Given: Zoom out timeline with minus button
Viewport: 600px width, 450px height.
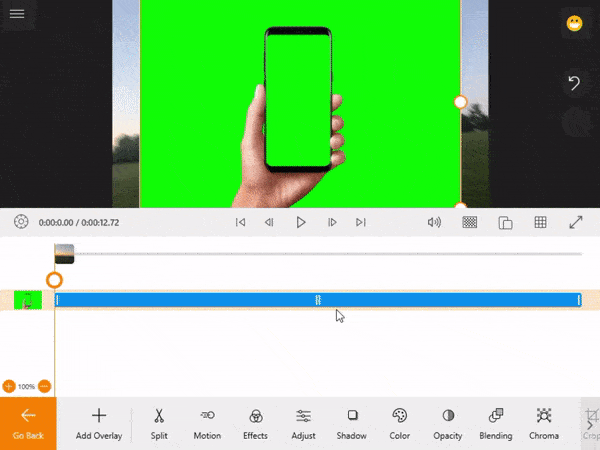Looking at the screenshot, I should pyautogui.click(x=44, y=386).
